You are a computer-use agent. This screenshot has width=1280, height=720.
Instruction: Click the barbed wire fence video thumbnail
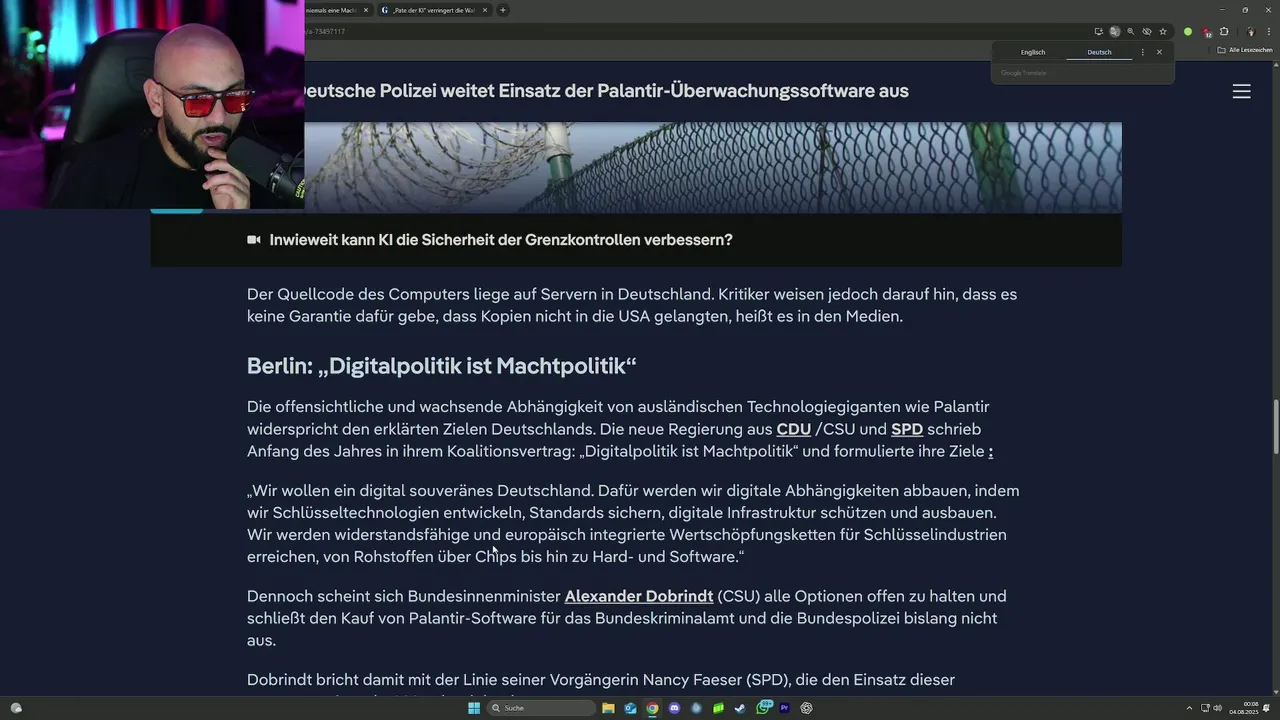click(713, 167)
